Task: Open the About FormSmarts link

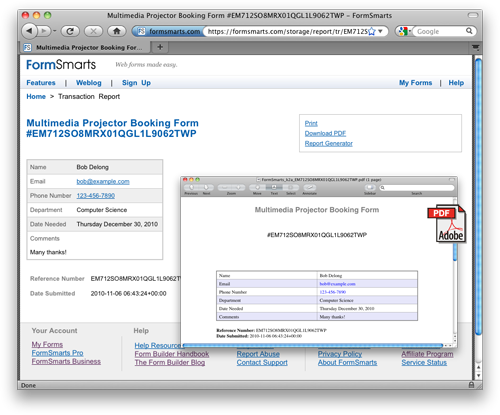Action: [347, 362]
